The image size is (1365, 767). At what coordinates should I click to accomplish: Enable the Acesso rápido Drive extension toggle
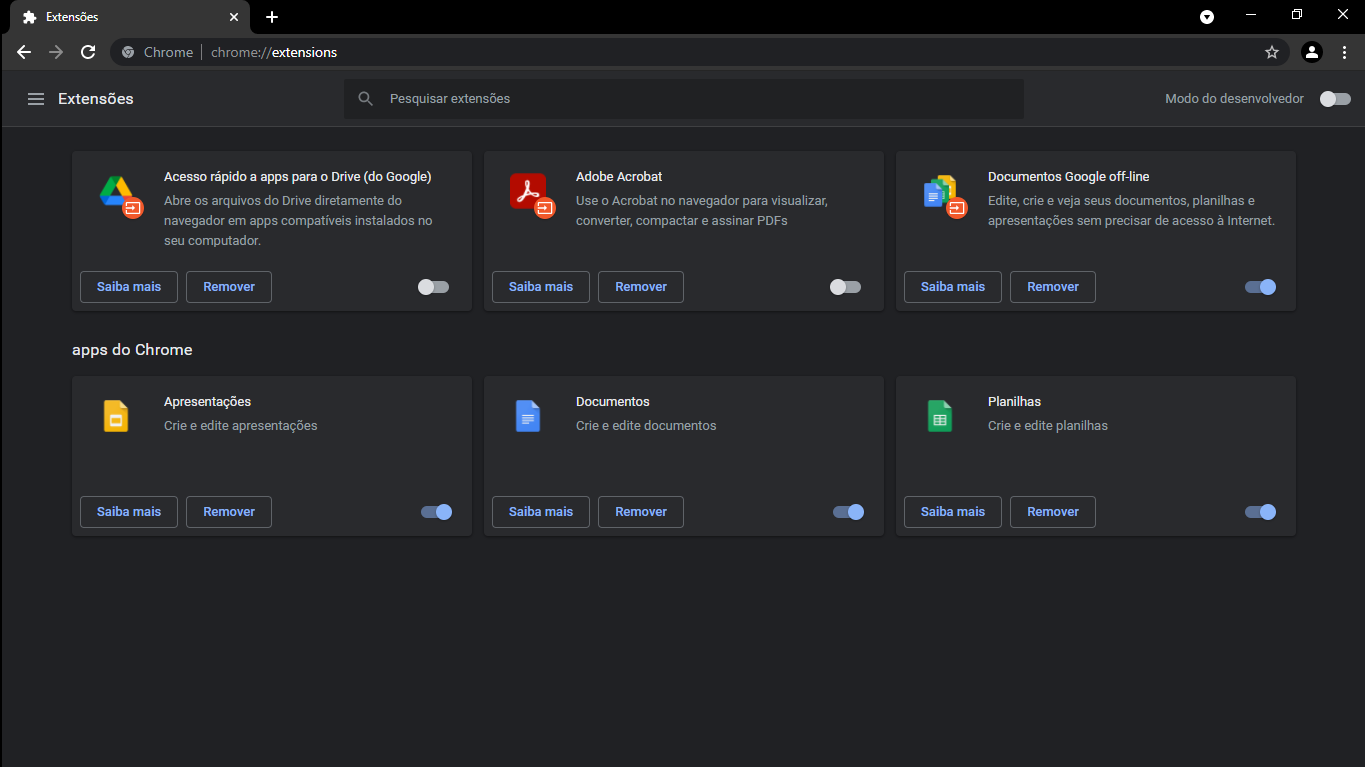coord(433,287)
